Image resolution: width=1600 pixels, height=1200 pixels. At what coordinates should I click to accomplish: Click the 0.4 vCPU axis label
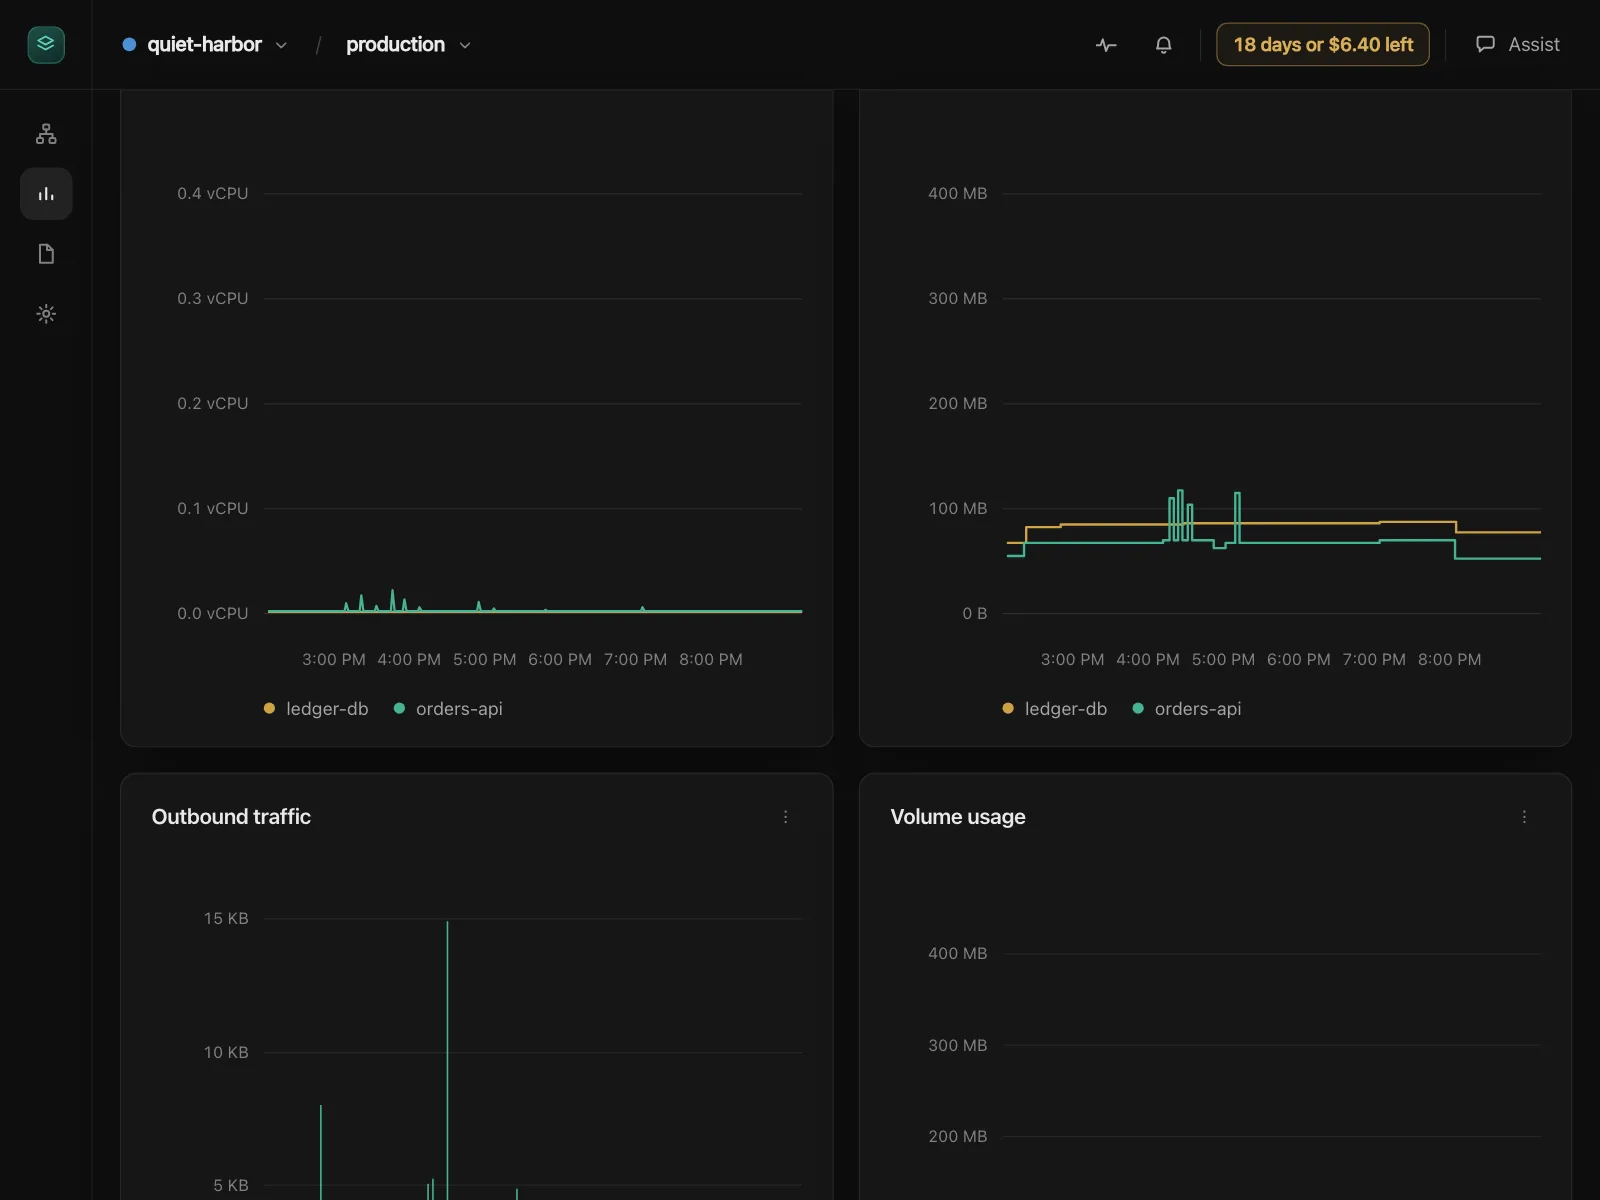(x=213, y=194)
